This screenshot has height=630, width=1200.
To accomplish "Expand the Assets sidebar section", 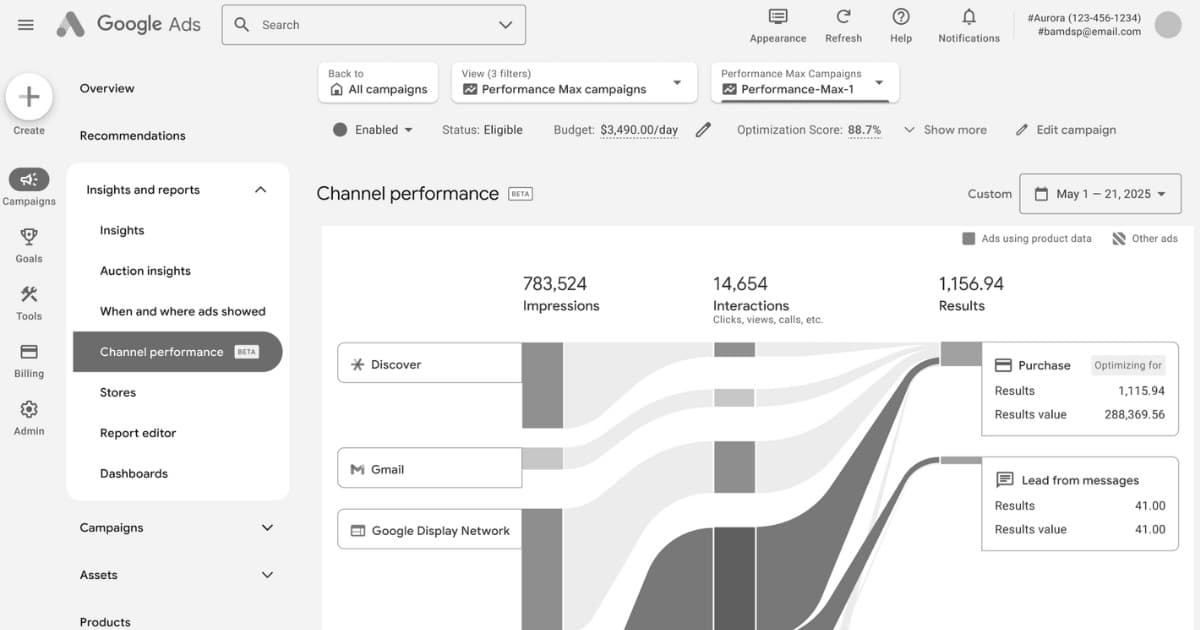I will click(x=267, y=575).
